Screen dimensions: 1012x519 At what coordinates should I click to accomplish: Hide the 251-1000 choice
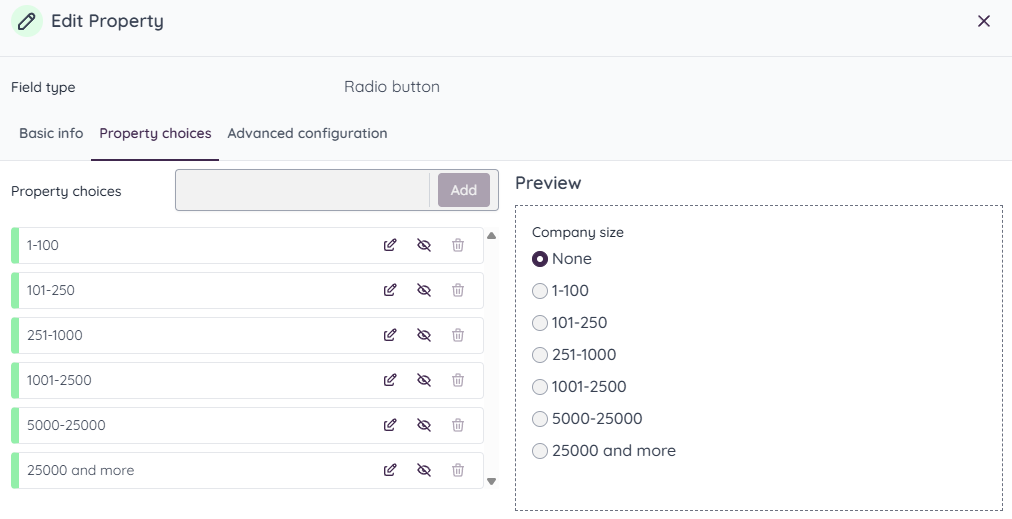pyautogui.click(x=423, y=335)
